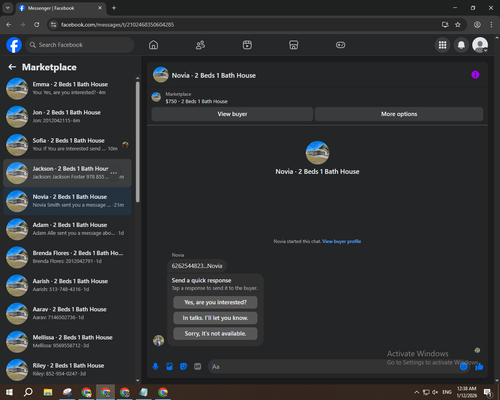Open Jon 2 Beds 1 Bath House chat
500x400 pixels.
point(68,117)
